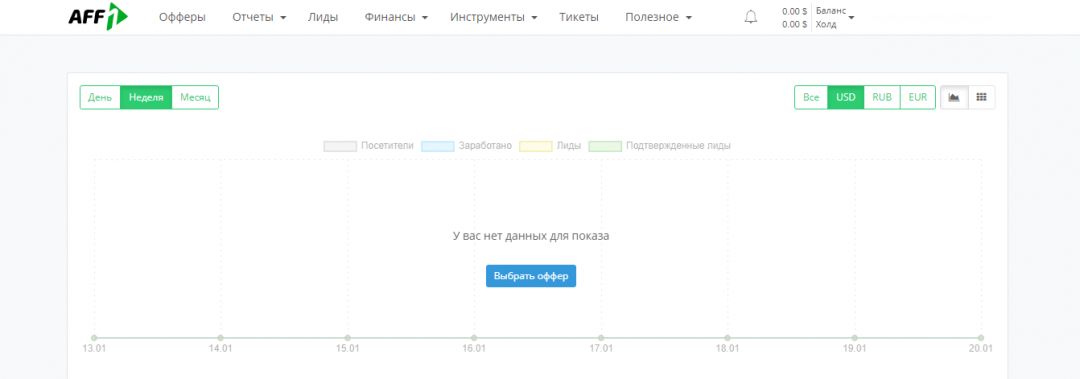Expand the Финансы dropdown menu
Viewport: 1080px width, 379px height.
396,17
